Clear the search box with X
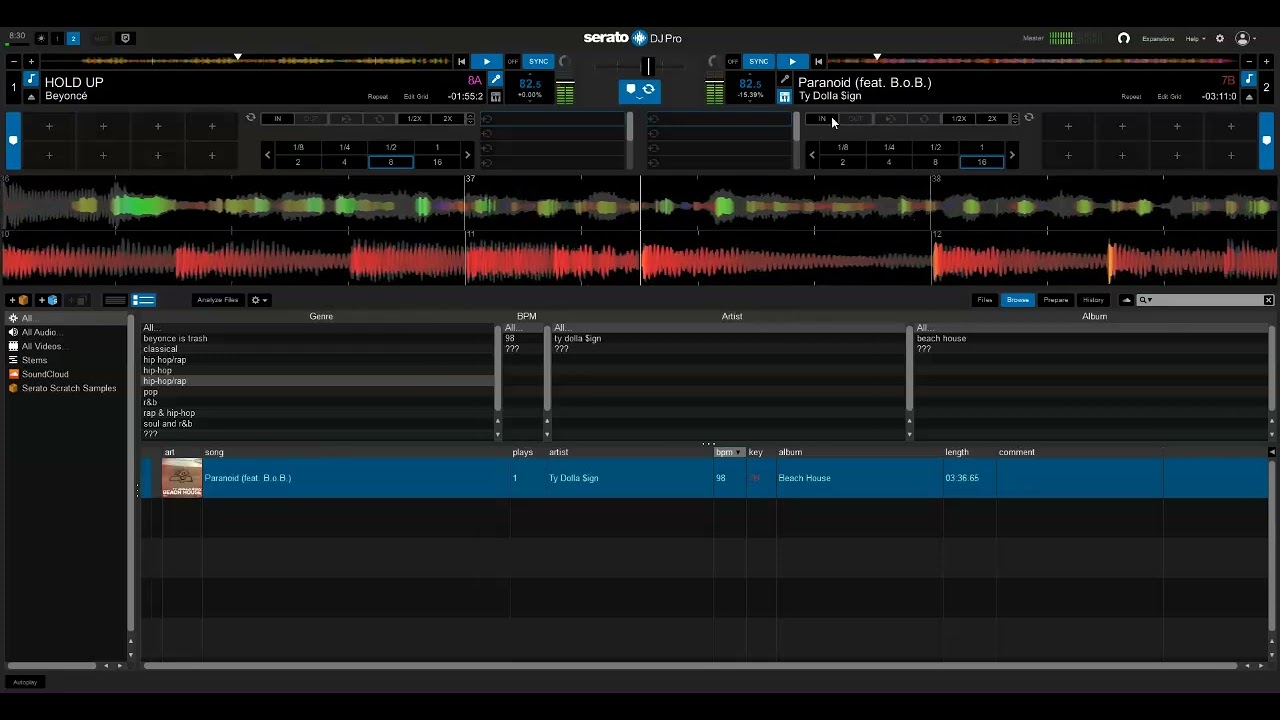 pyautogui.click(x=1268, y=300)
